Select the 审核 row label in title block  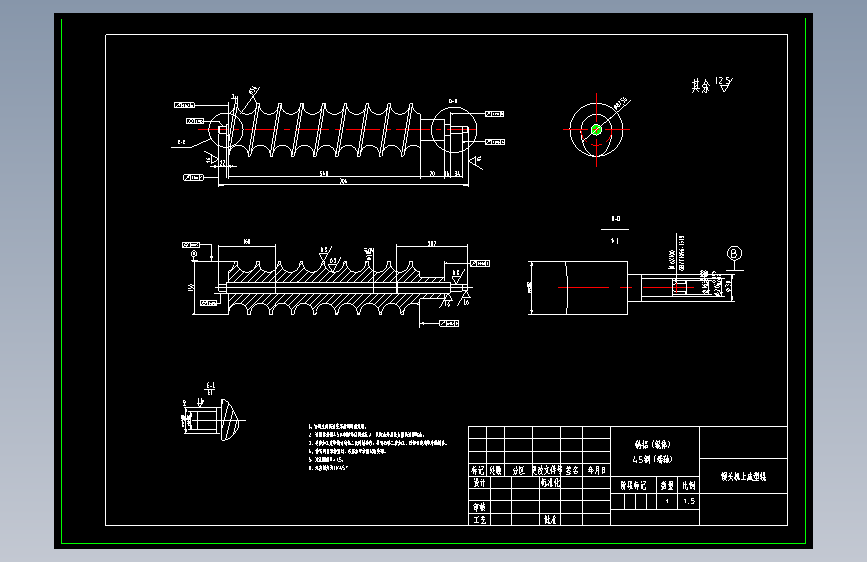coord(479,507)
